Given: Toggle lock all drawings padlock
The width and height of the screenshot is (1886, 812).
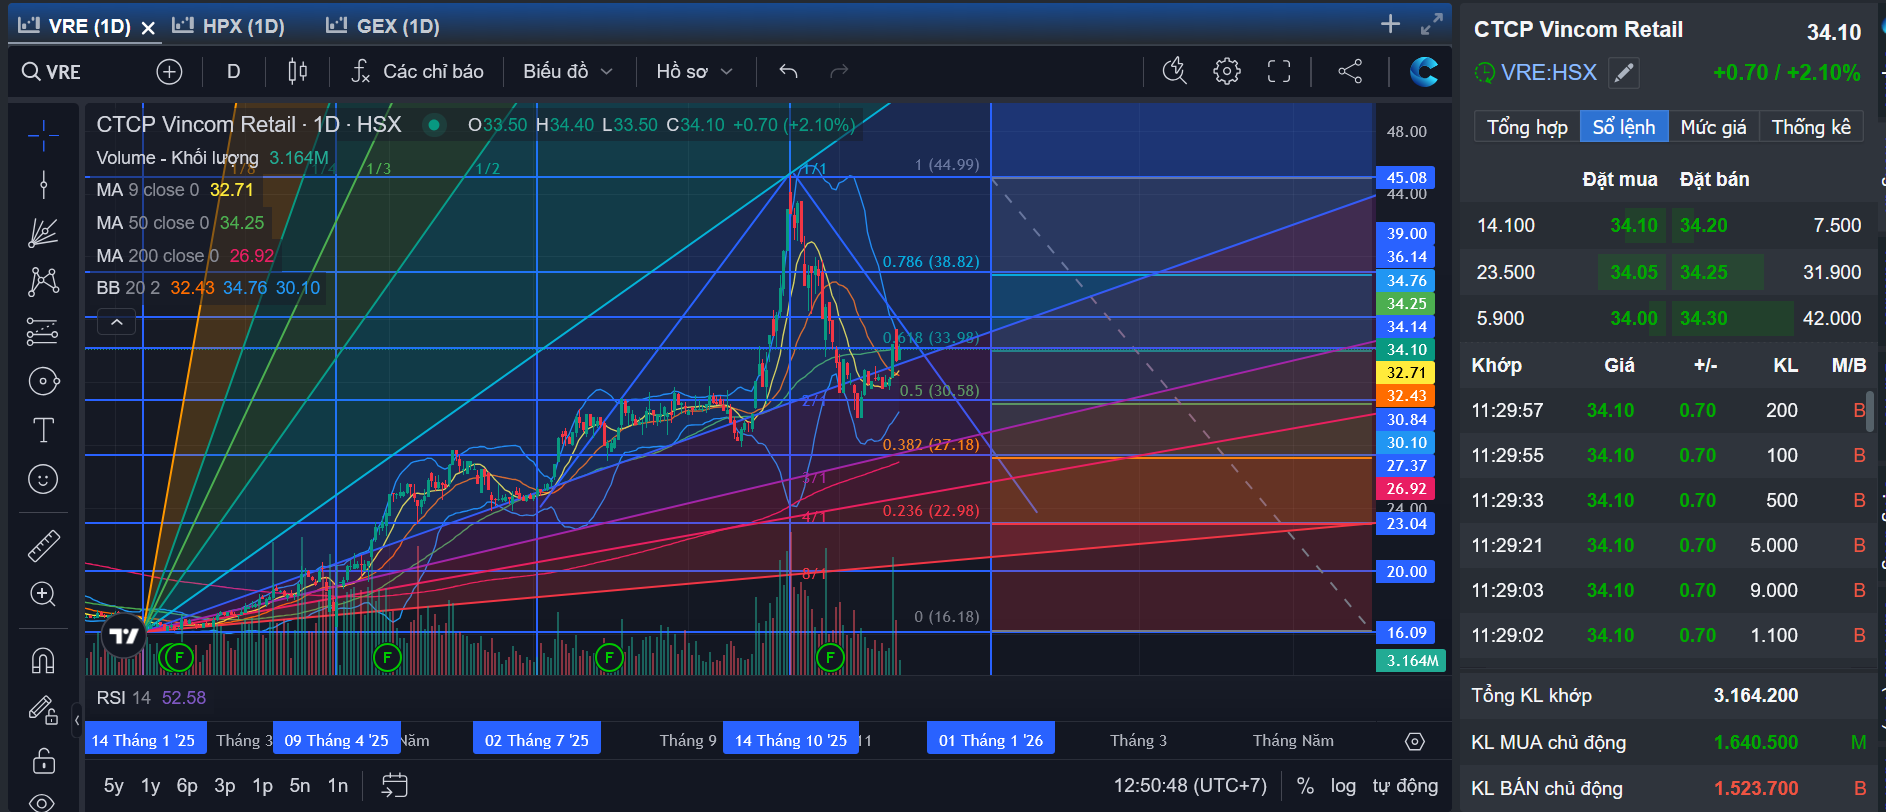Looking at the screenshot, I should click(43, 760).
